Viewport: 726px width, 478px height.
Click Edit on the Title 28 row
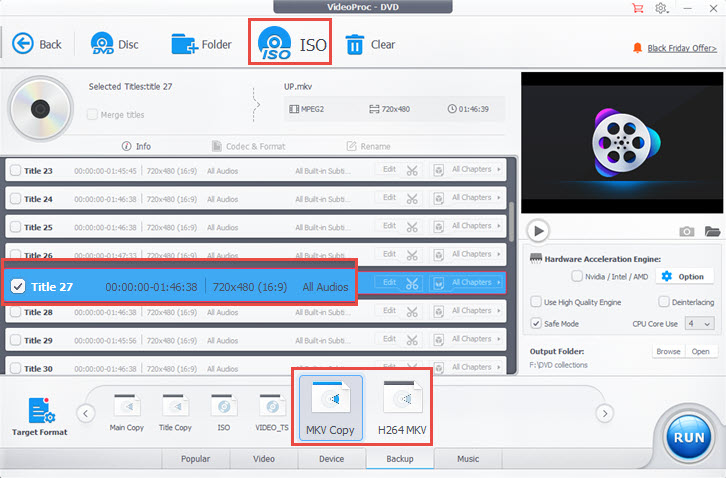coord(389,311)
